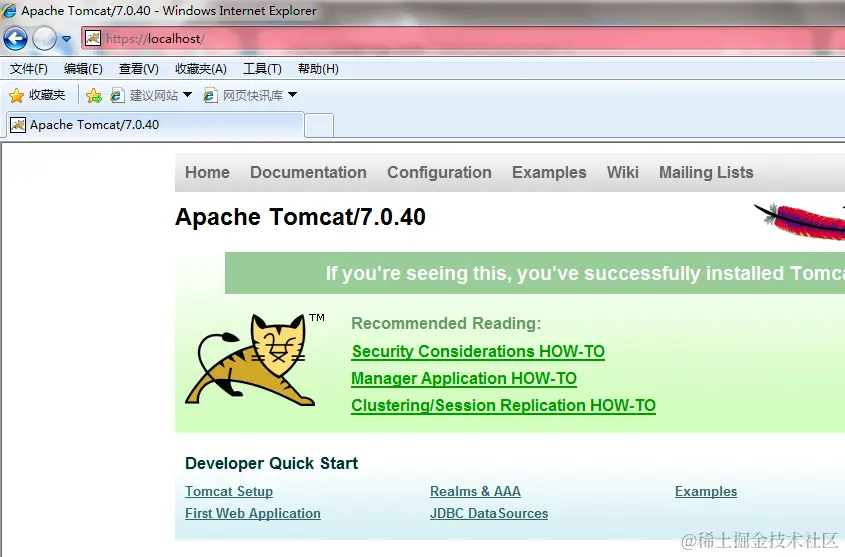Open the Documentation nav link
This screenshot has height=557, width=845.
point(308,172)
